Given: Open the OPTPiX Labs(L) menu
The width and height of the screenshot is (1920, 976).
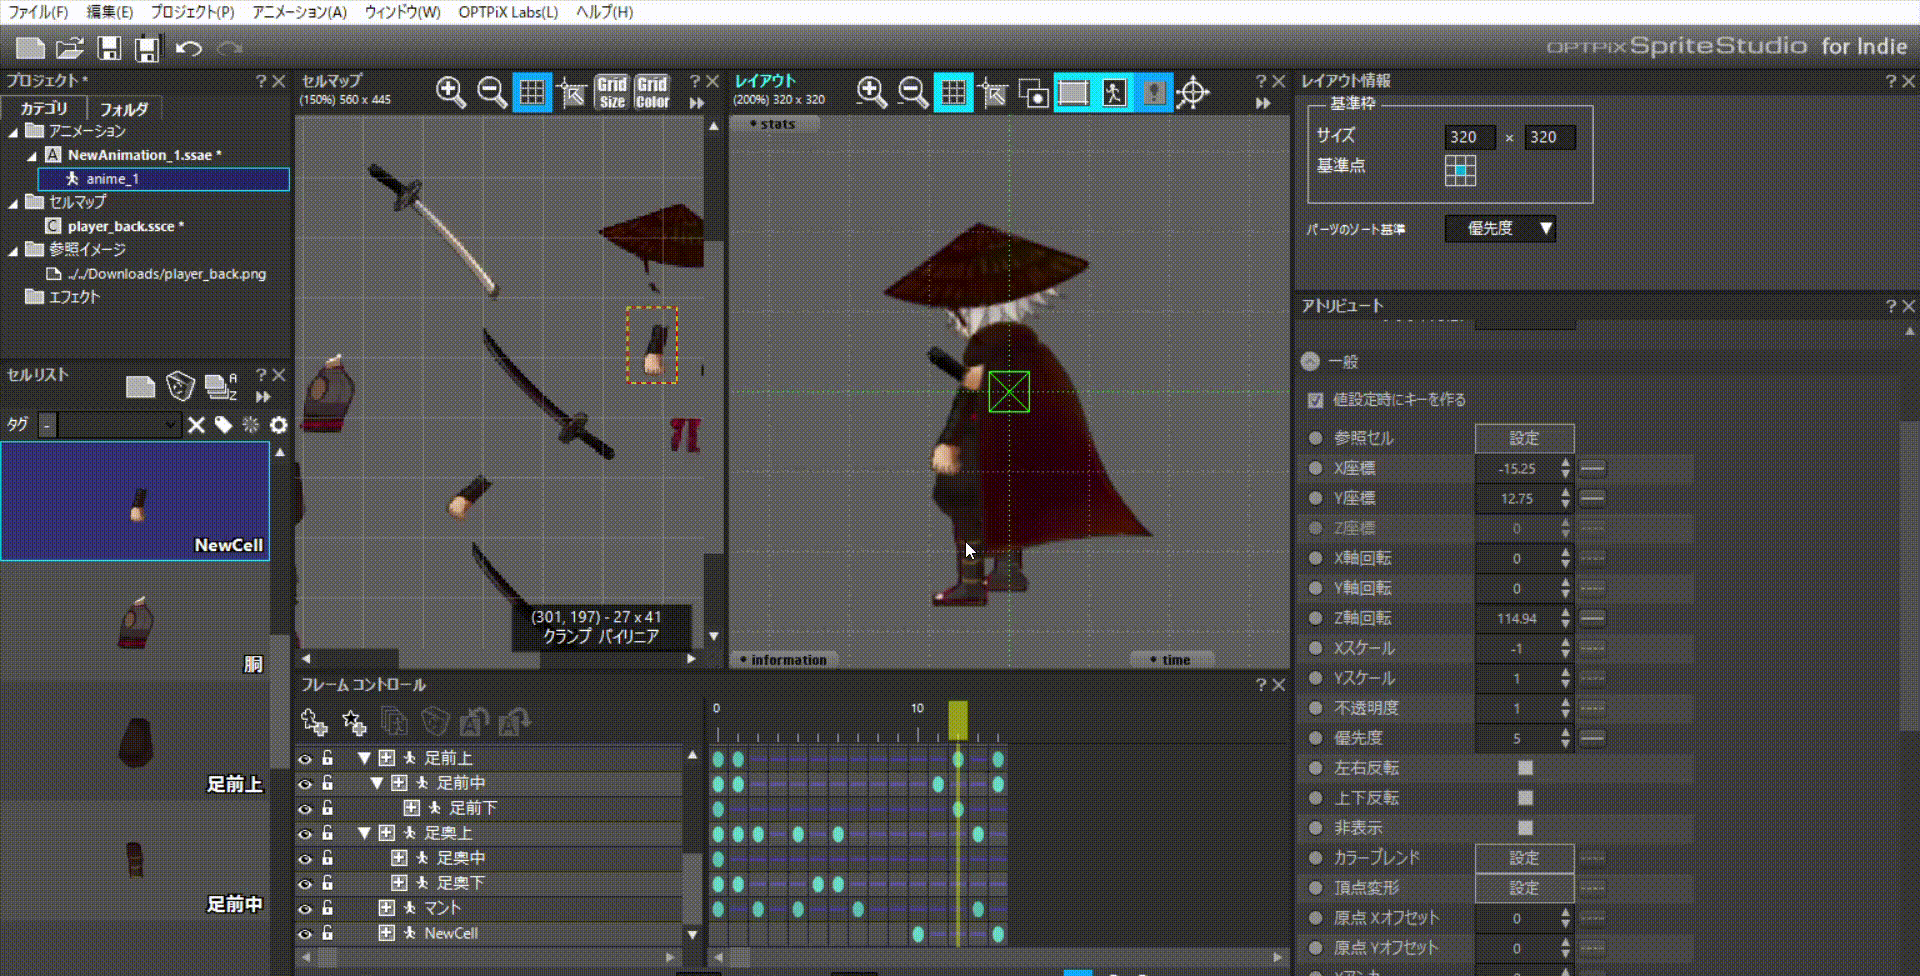Looking at the screenshot, I should [508, 12].
